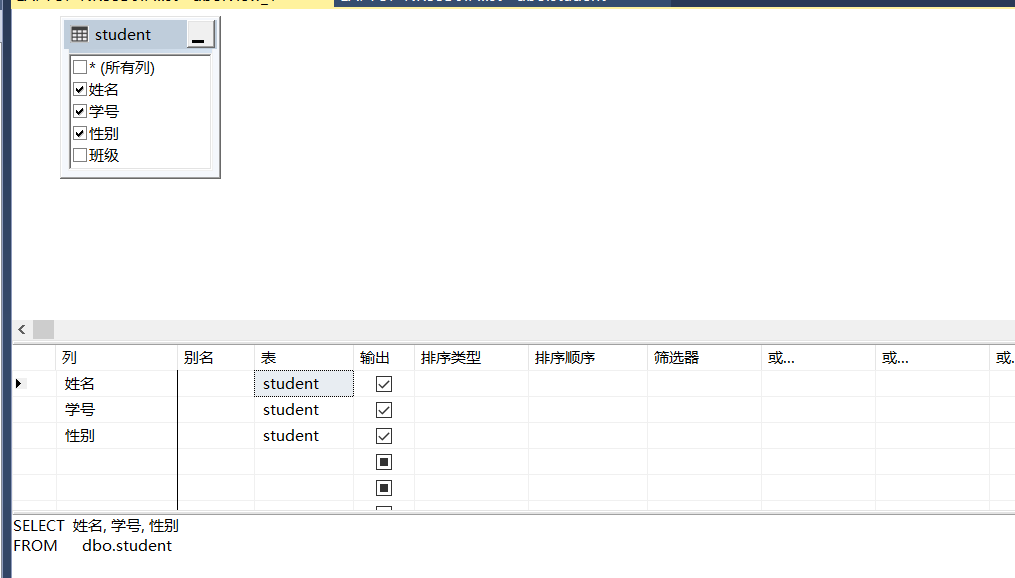Click the student table grid icon
The width and height of the screenshot is (1015, 578).
coord(80,34)
